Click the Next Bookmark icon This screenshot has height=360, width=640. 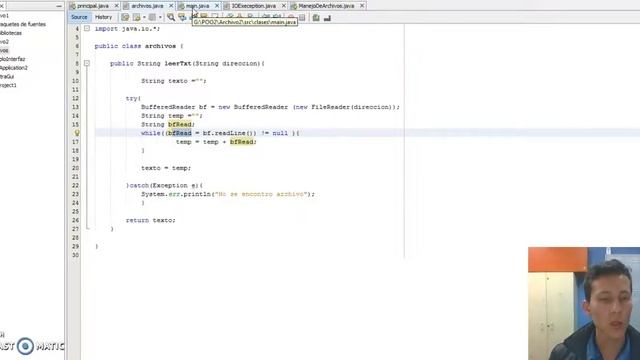click(x=240, y=17)
